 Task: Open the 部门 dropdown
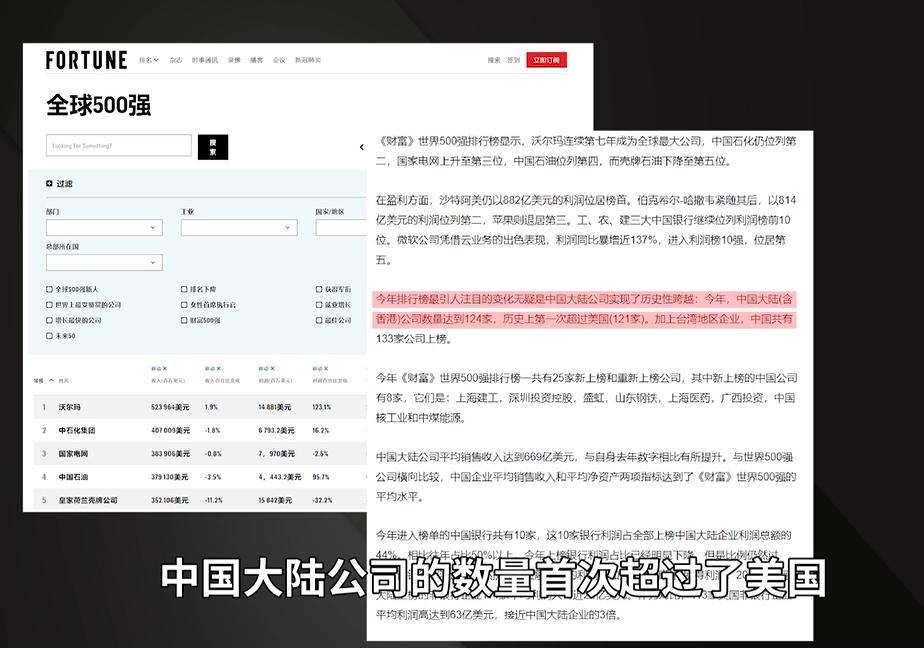104,227
